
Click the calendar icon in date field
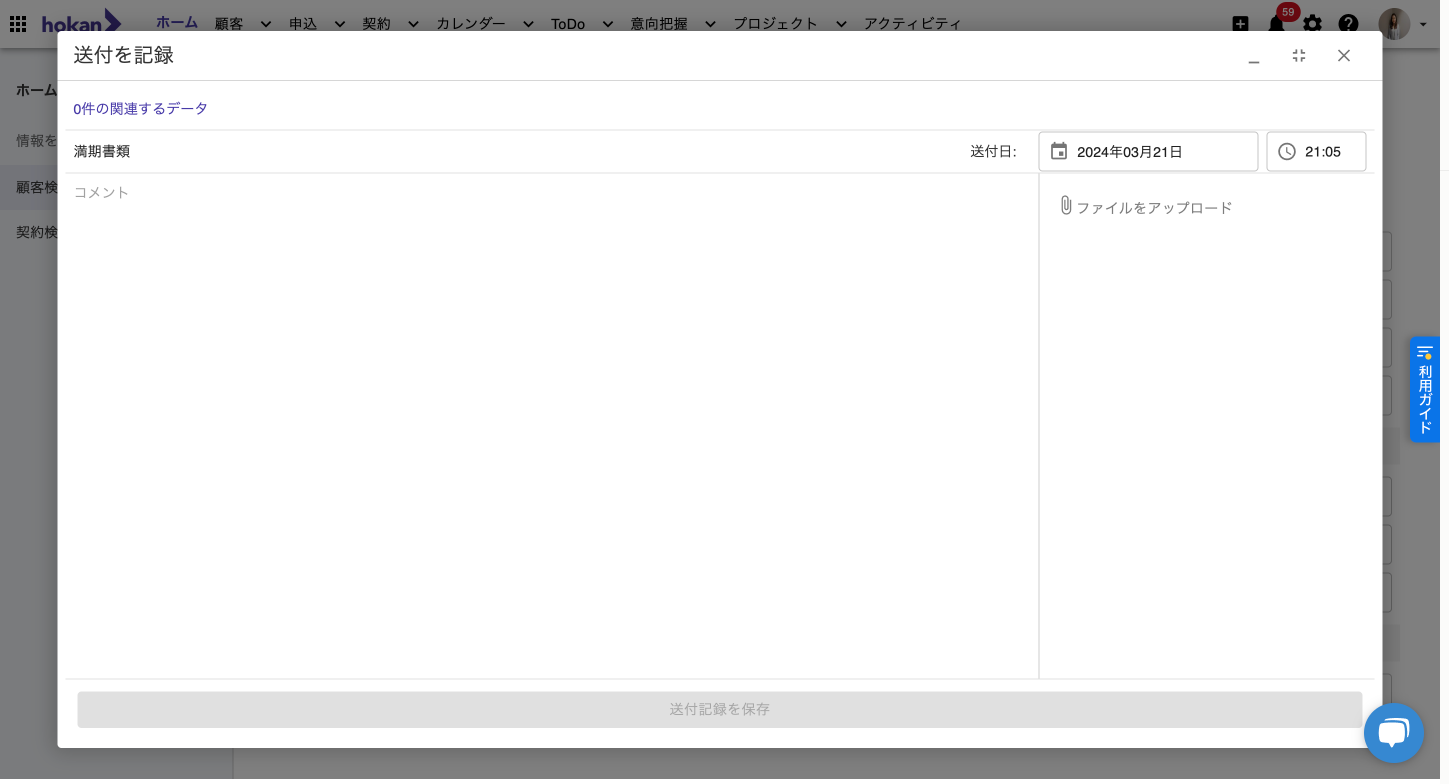coord(1059,152)
